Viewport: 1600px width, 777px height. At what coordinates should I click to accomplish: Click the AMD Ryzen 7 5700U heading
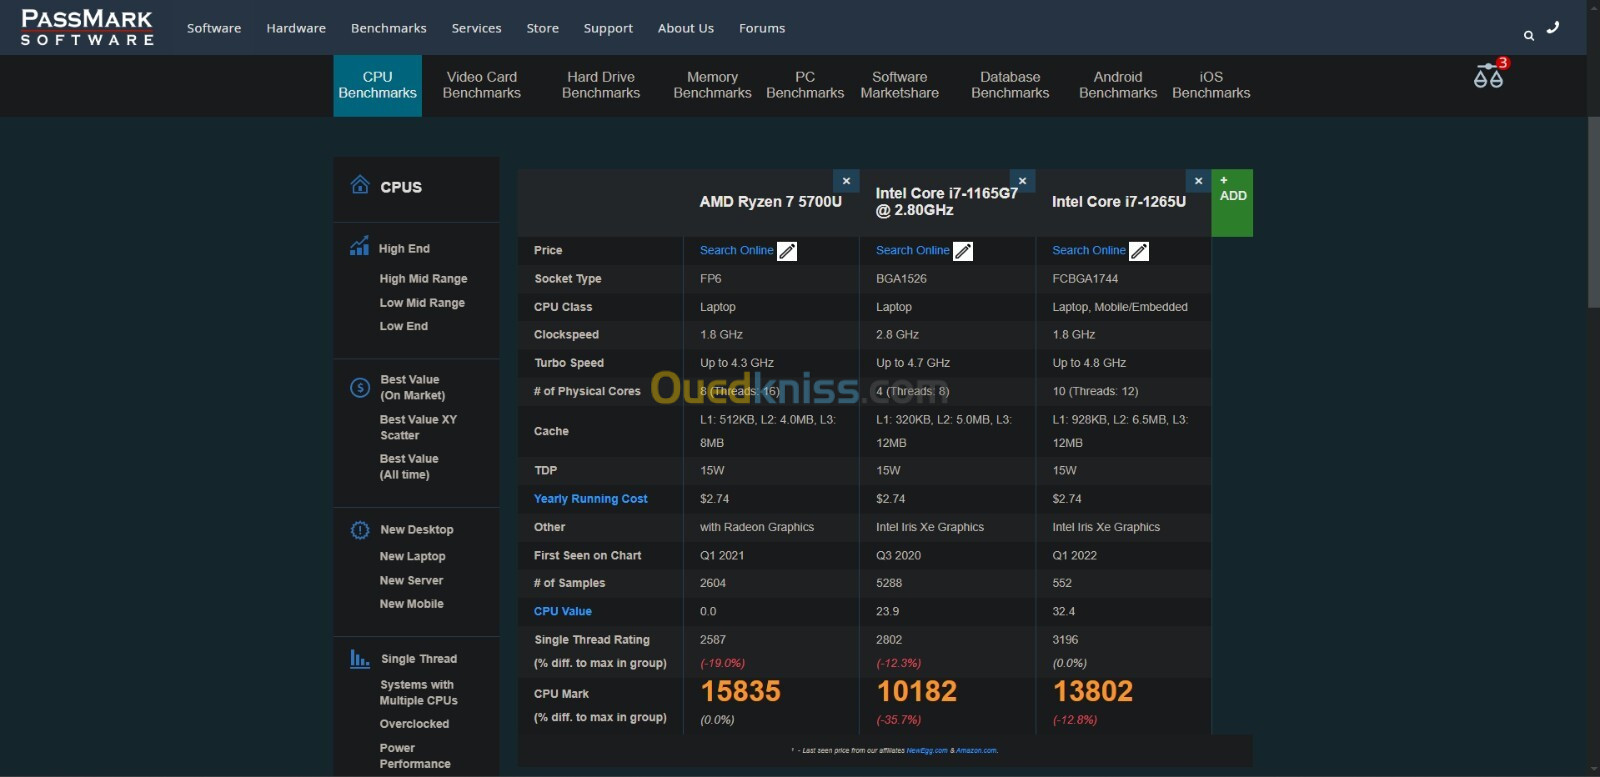point(770,202)
